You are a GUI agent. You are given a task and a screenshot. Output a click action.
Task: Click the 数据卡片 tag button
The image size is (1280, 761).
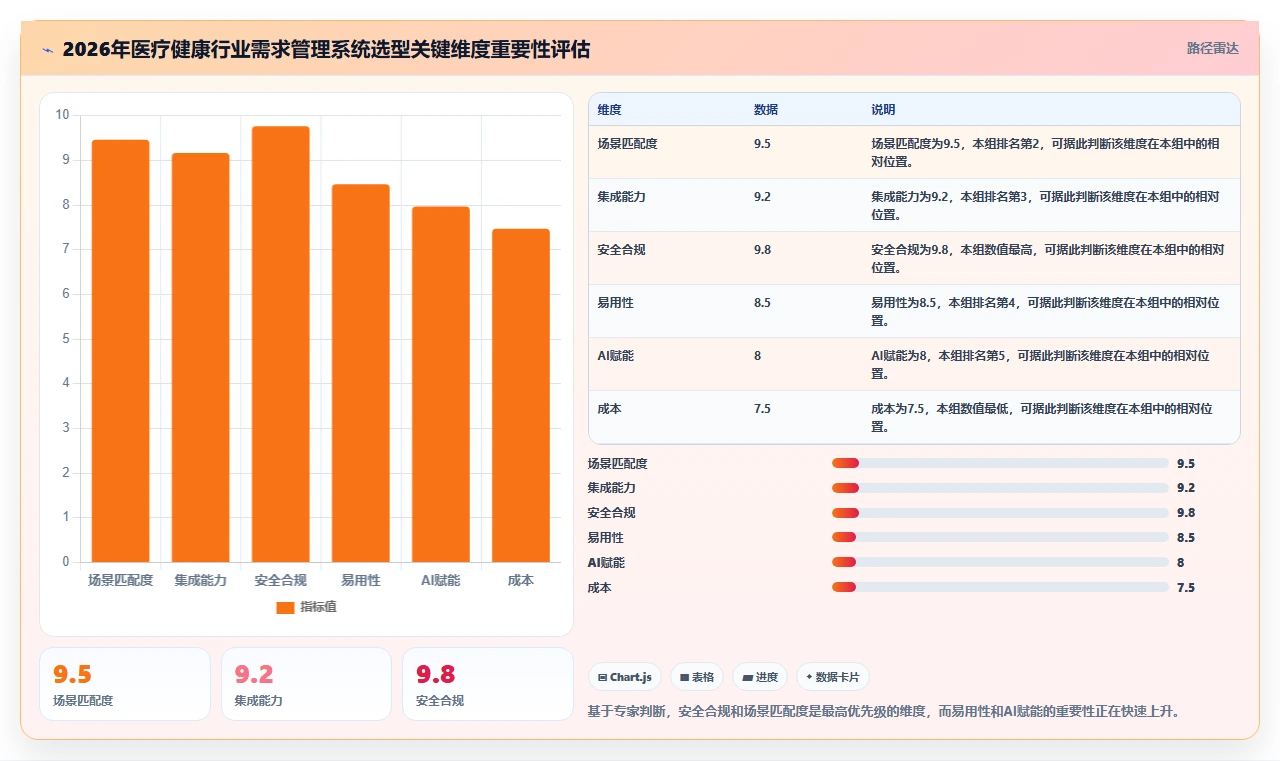point(833,677)
